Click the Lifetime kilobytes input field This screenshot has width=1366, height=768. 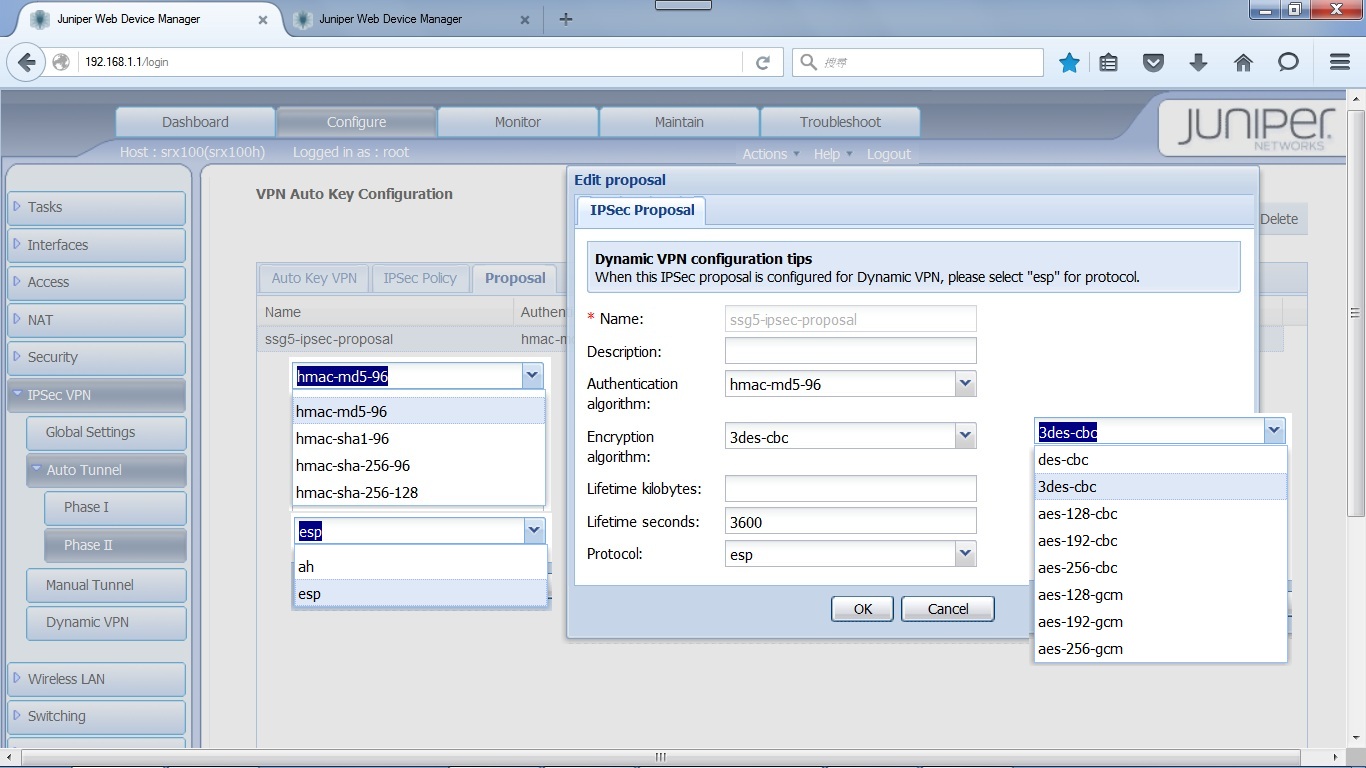(849, 488)
